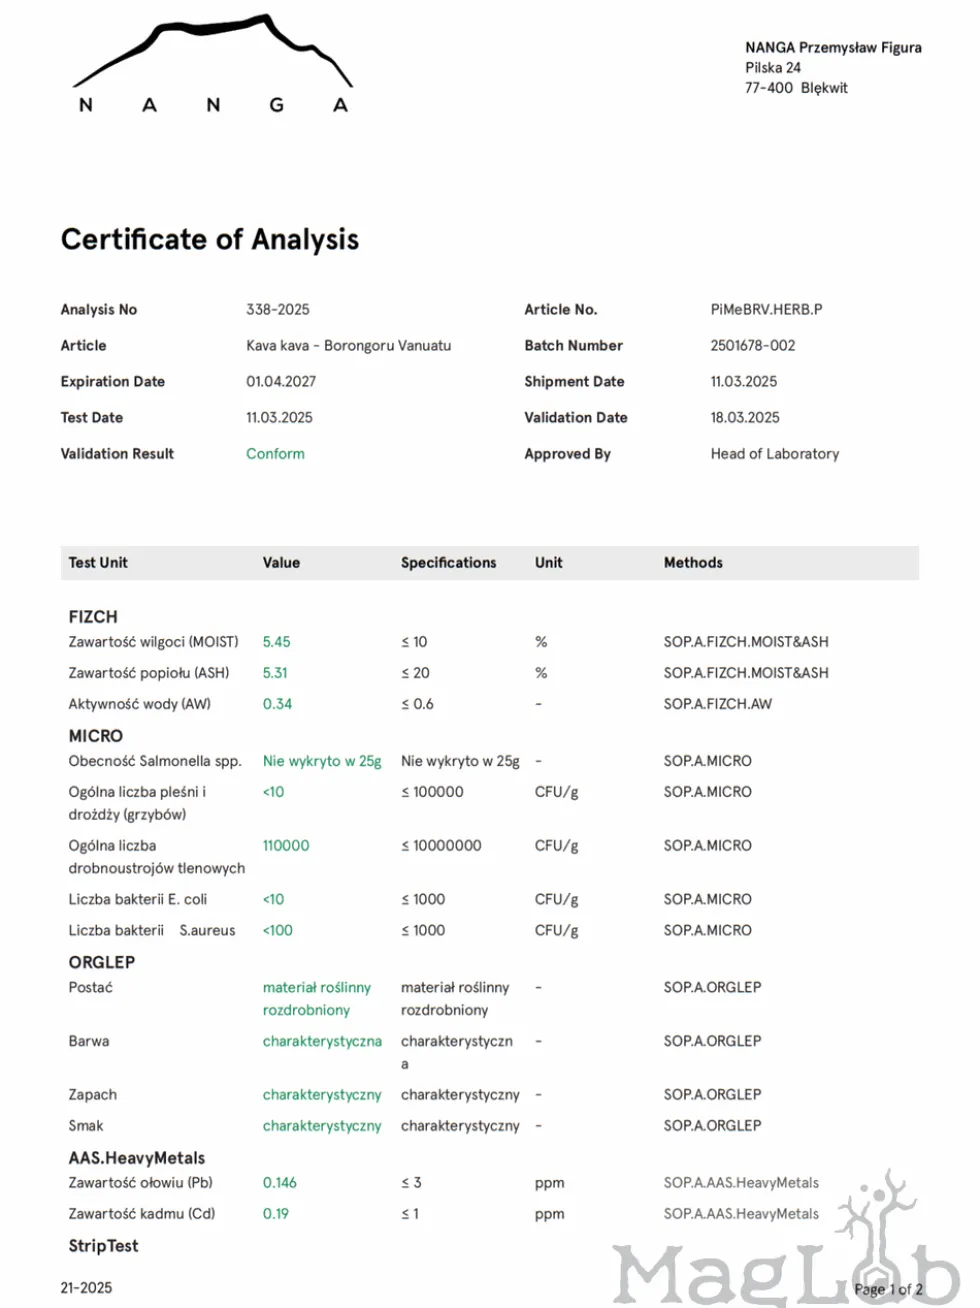Select article name 'Kava kava - Borongoru Vanuatu'

tap(349, 346)
